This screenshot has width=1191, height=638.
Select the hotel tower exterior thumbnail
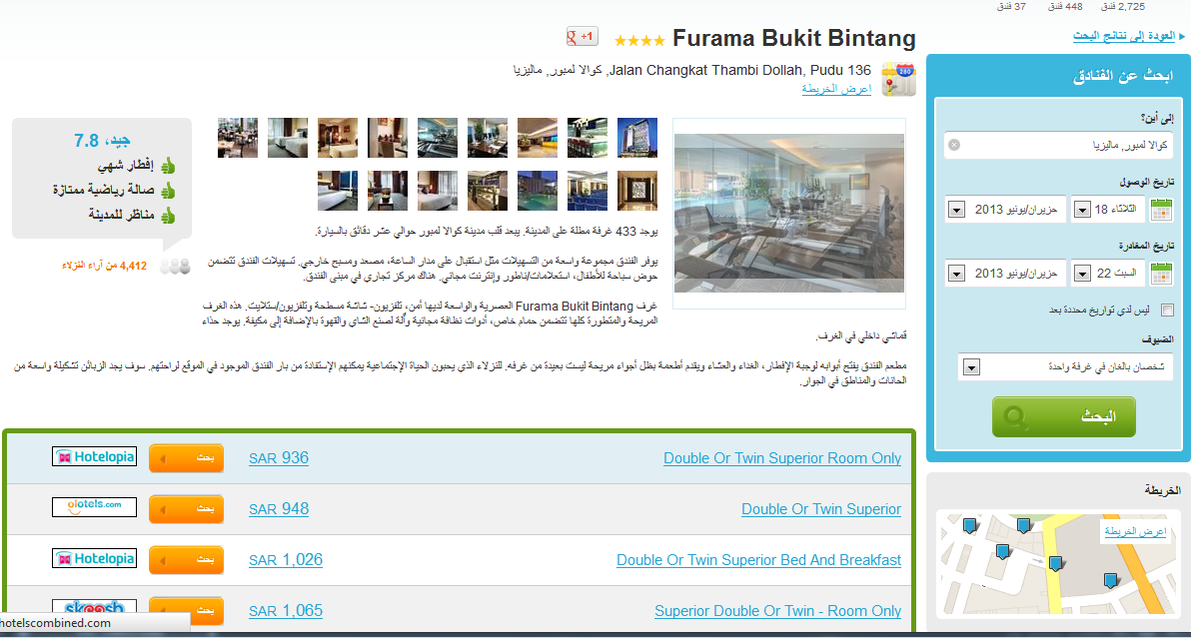[637, 137]
